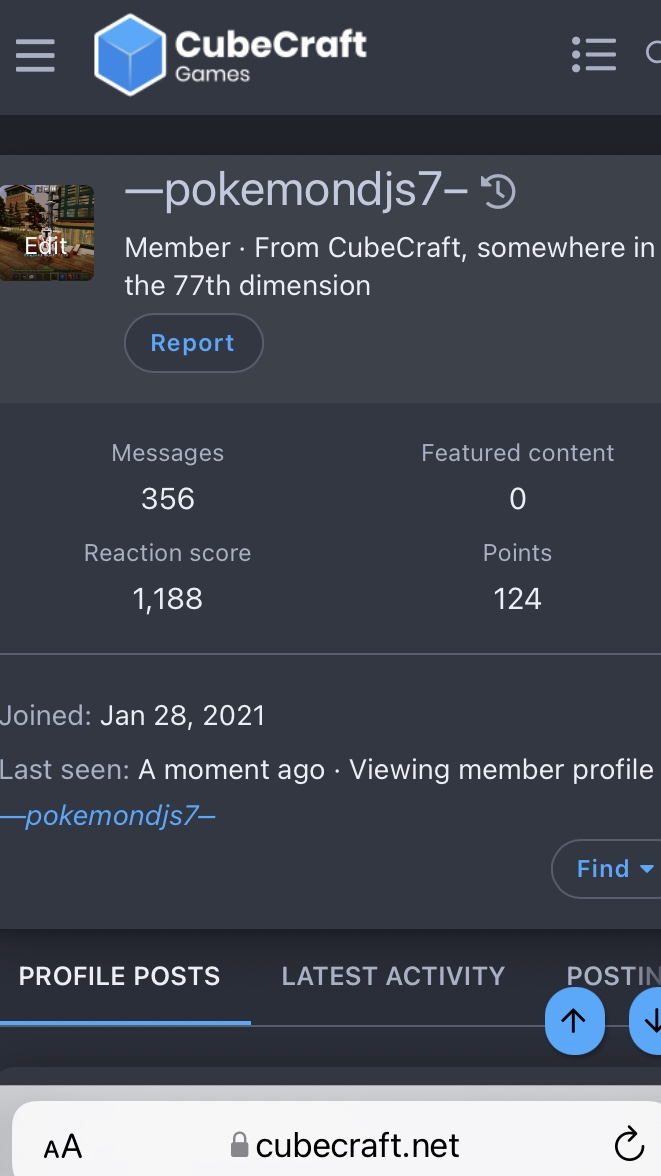Tap the cubecraft.net address field
661x1176 pixels.
(344, 1144)
